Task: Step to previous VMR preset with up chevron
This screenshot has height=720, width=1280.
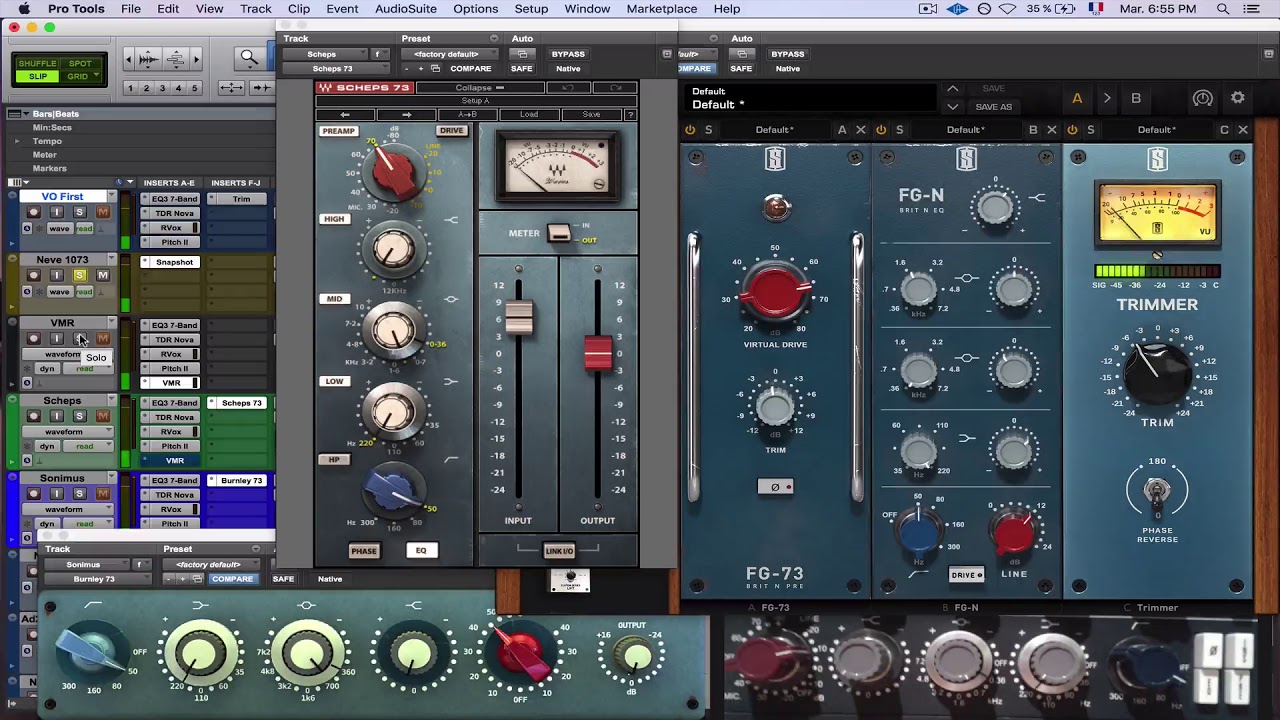Action: coord(953,89)
